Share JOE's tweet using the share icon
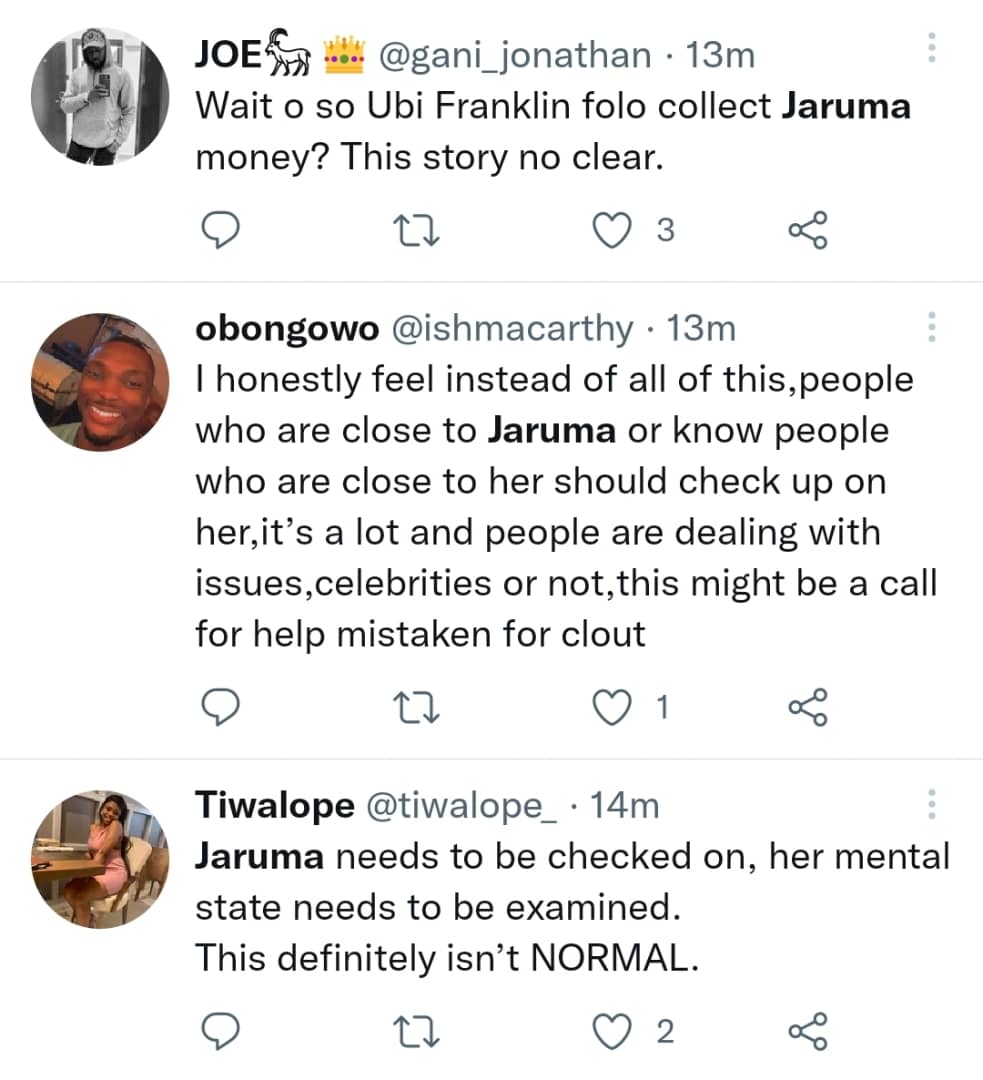This screenshot has width=983, height=1080. (x=812, y=229)
